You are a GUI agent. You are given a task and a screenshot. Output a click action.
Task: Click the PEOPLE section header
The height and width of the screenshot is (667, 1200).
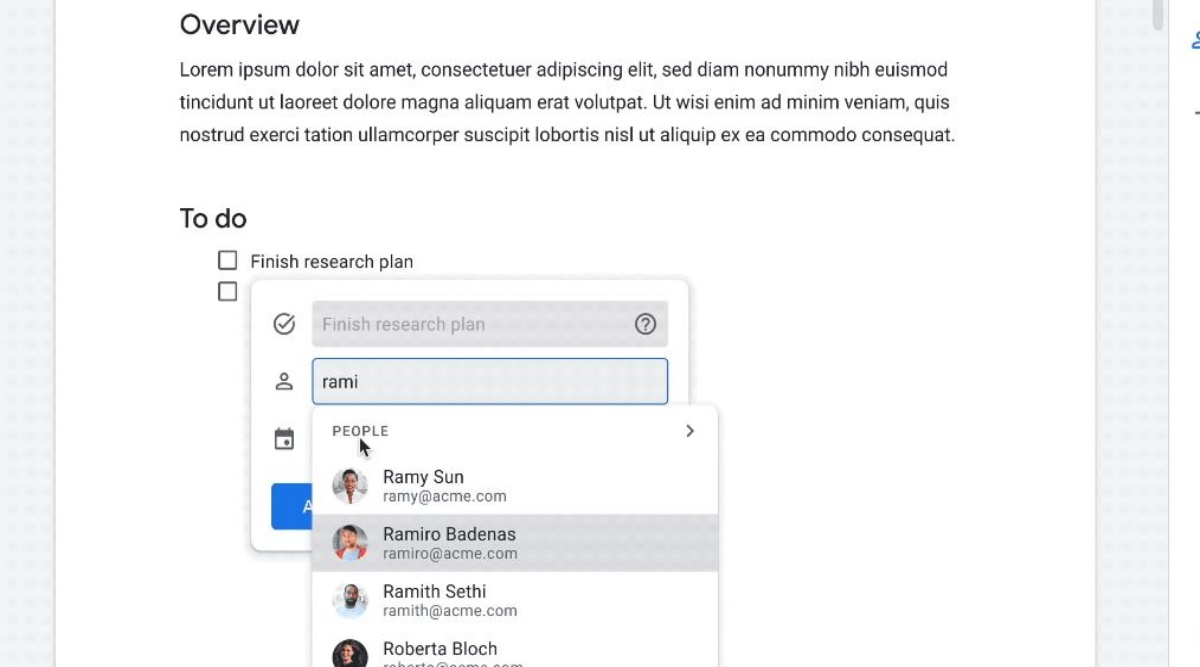(361, 430)
